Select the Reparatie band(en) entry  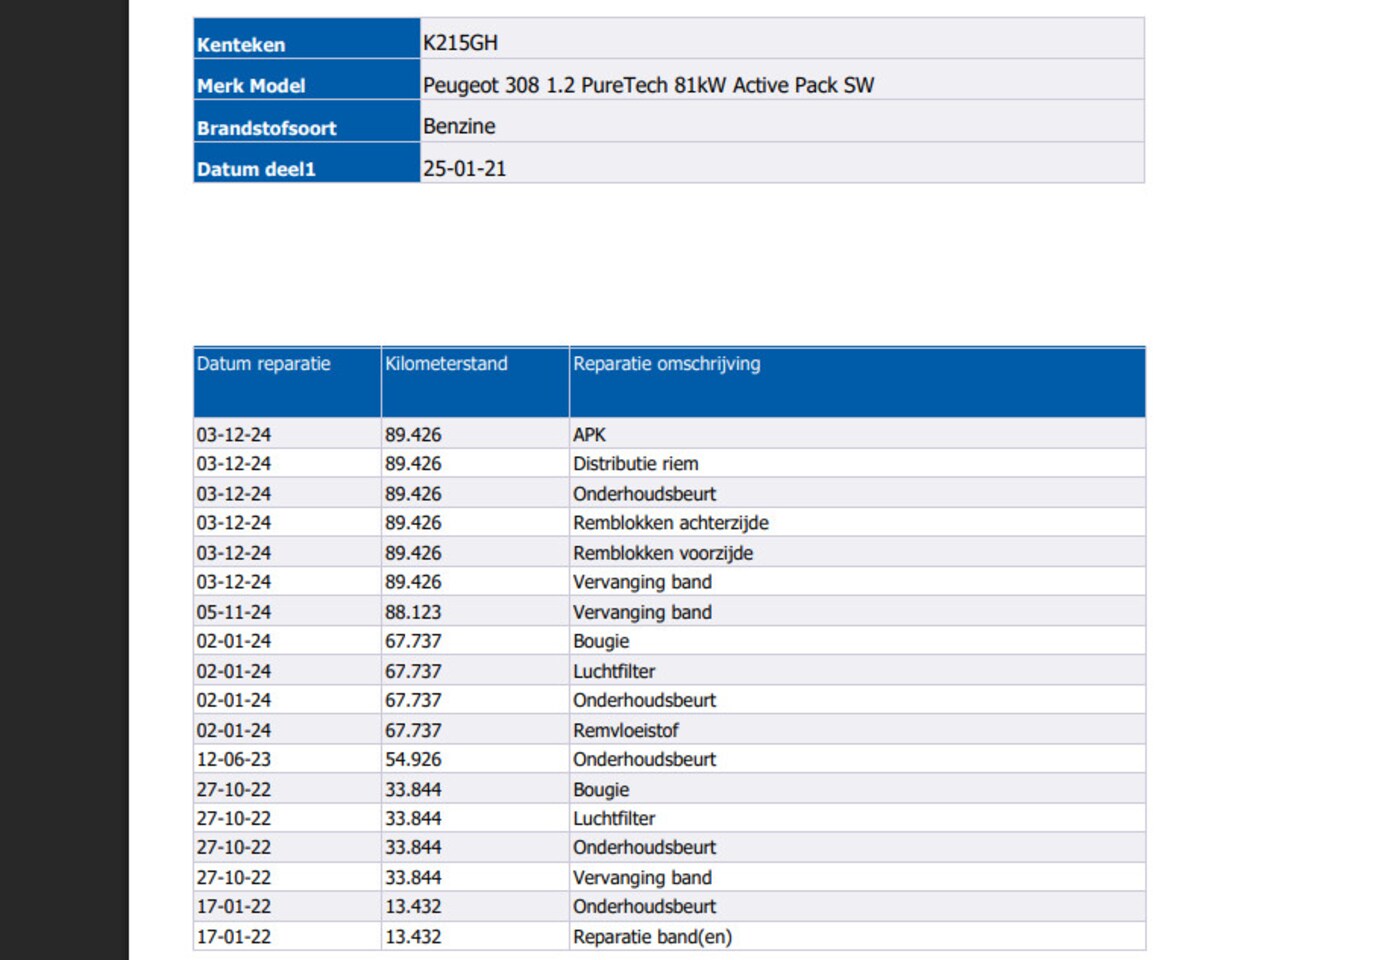tap(652, 937)
